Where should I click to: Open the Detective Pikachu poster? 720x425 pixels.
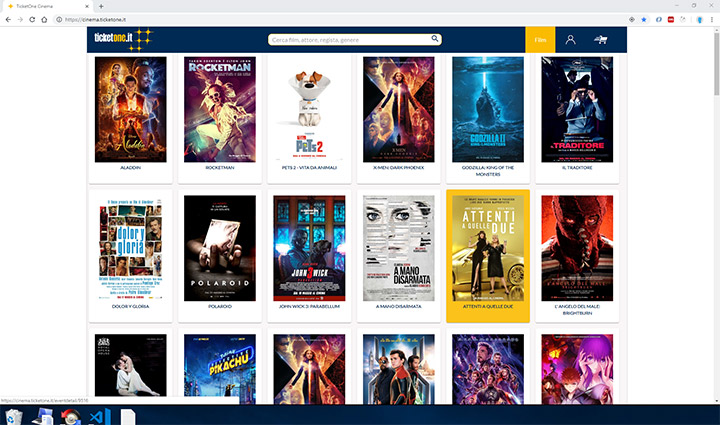pos(220,369)
